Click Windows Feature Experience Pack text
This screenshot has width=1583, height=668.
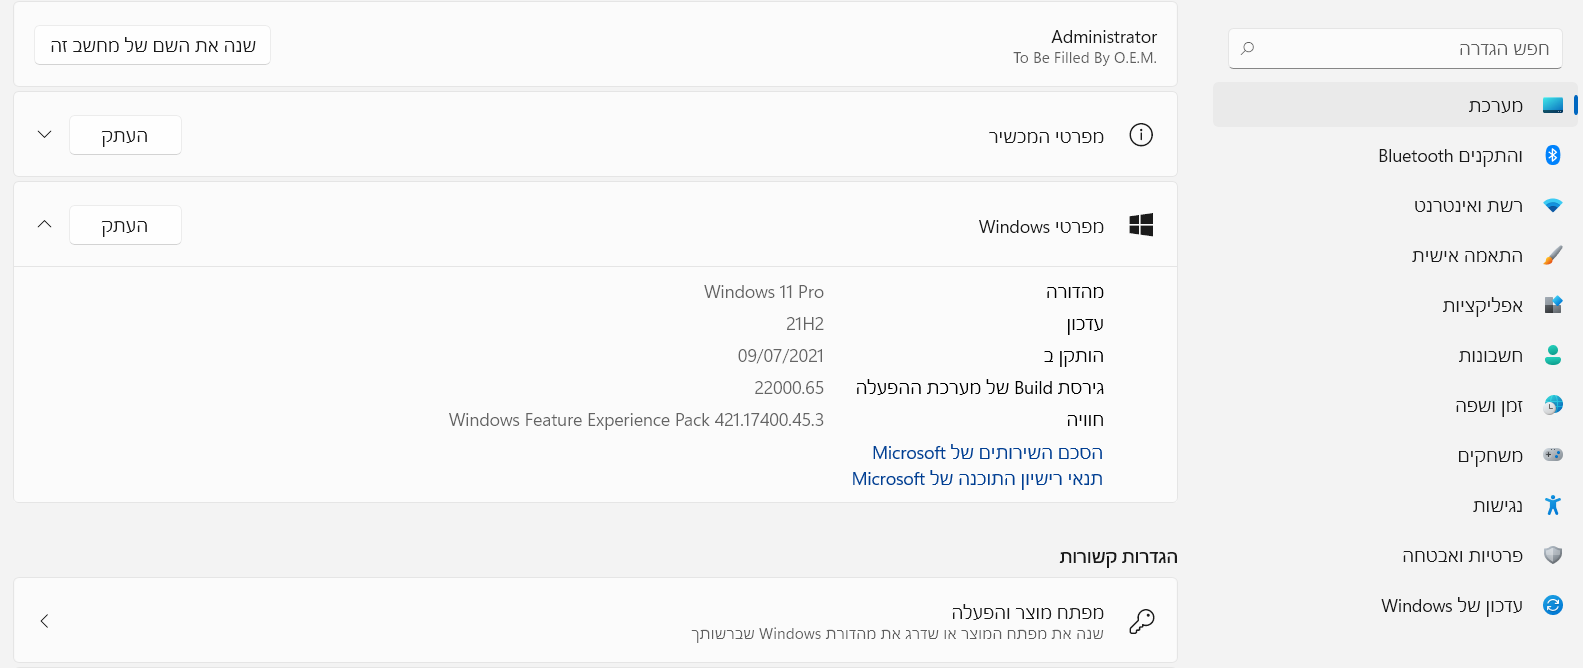point(636,420)
